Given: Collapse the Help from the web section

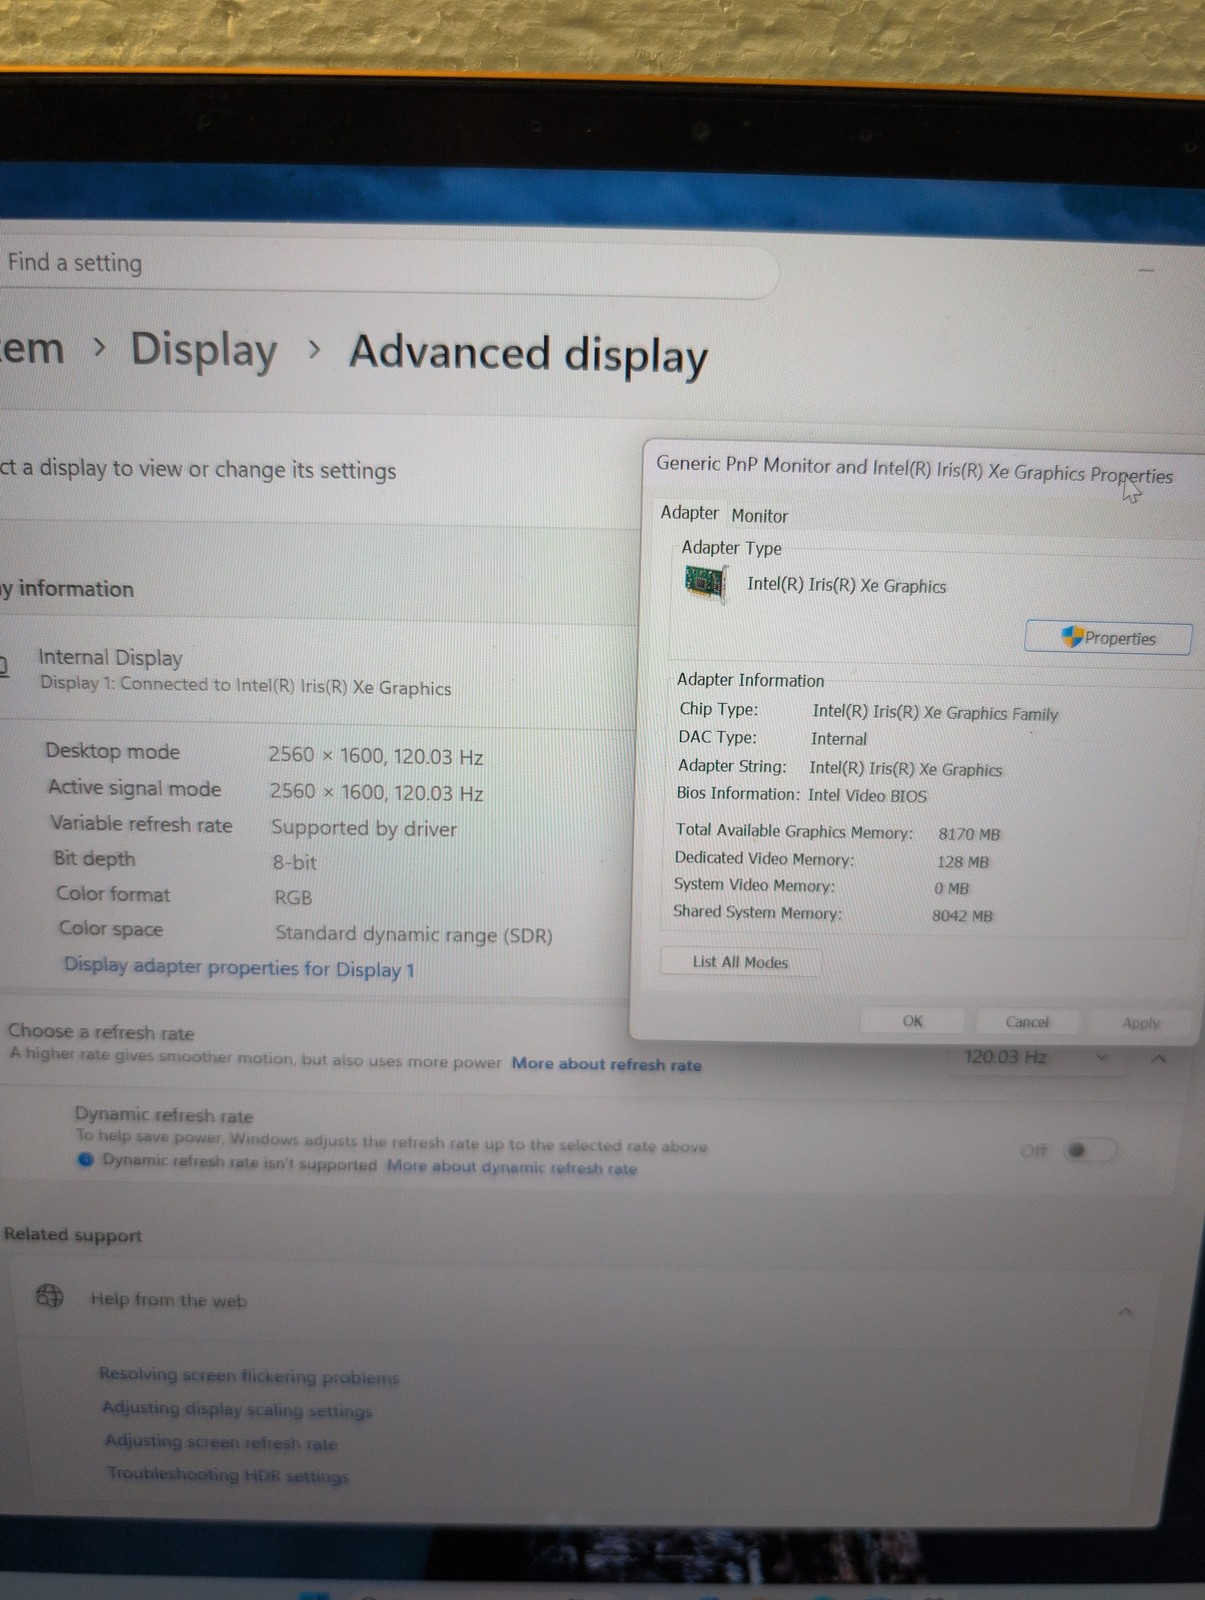Looking at the screenshot, I should click(x=1126, y=1311).
